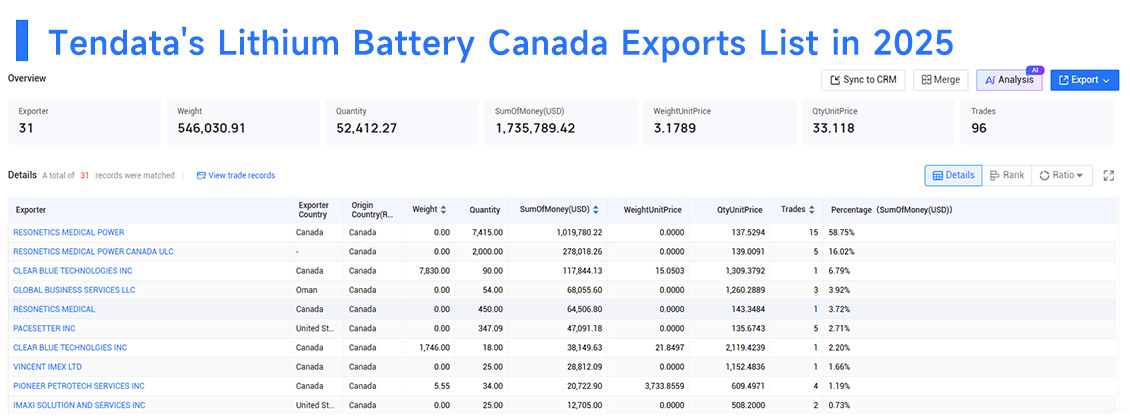Open CLEAR BLUE TECHNOLOGIES INC exporter
This screenshot has width=1130, height=420.
[x=73, y=271]
